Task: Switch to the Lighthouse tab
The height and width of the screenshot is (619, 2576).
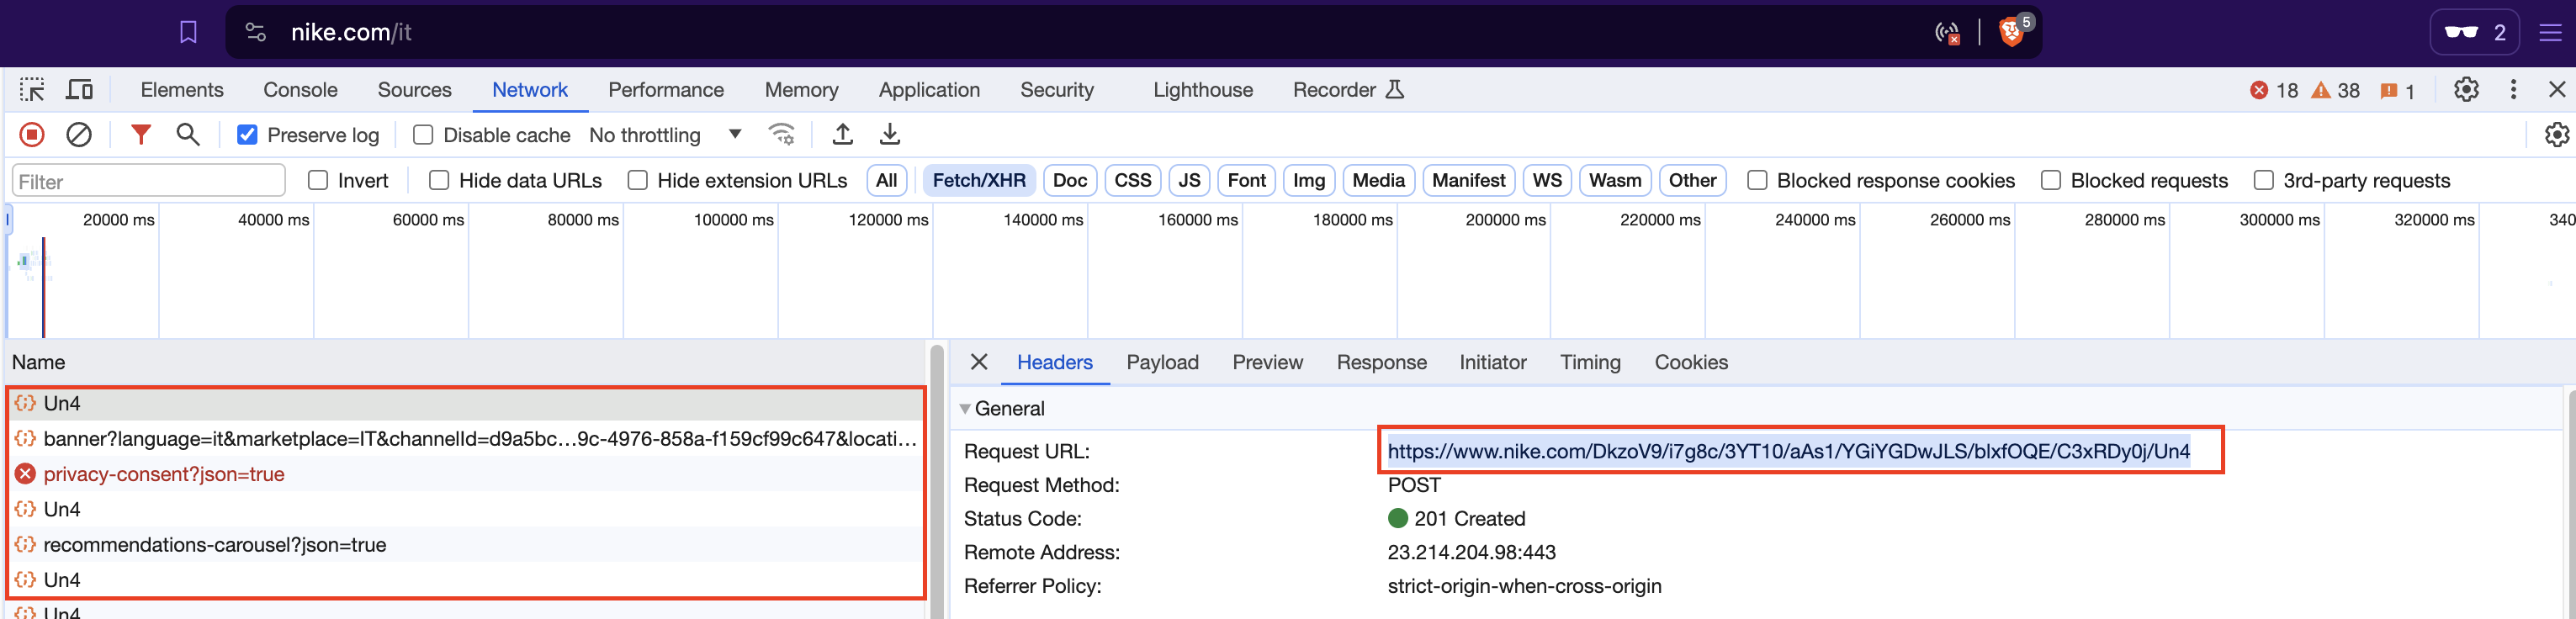Action: tap(1202, 90)
